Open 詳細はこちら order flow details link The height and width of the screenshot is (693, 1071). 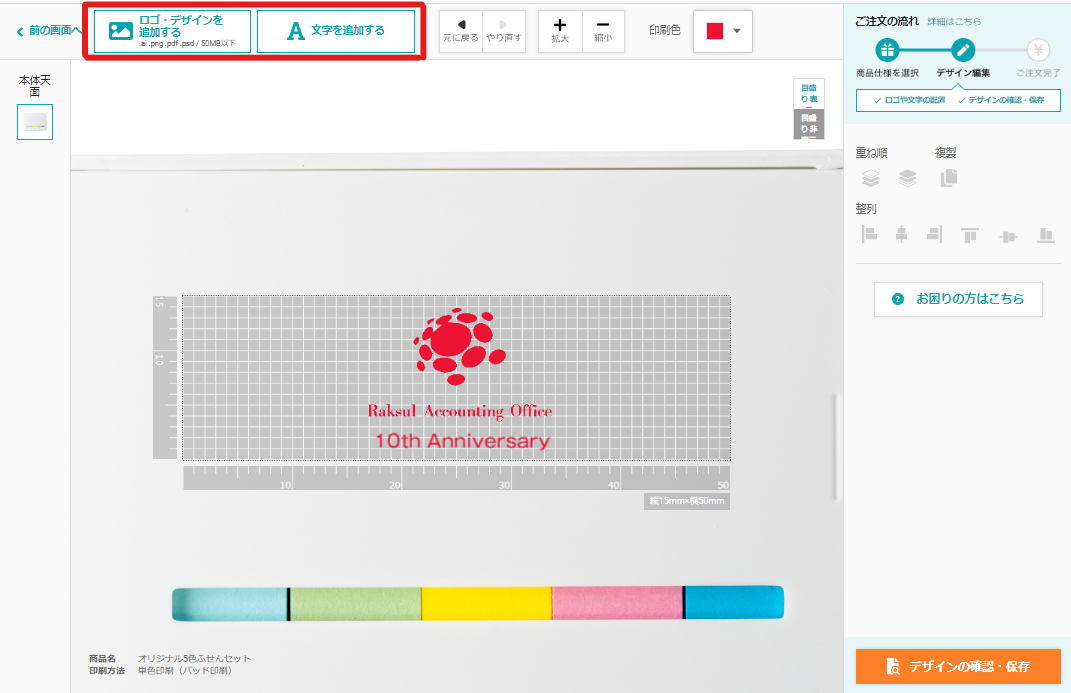954,22
